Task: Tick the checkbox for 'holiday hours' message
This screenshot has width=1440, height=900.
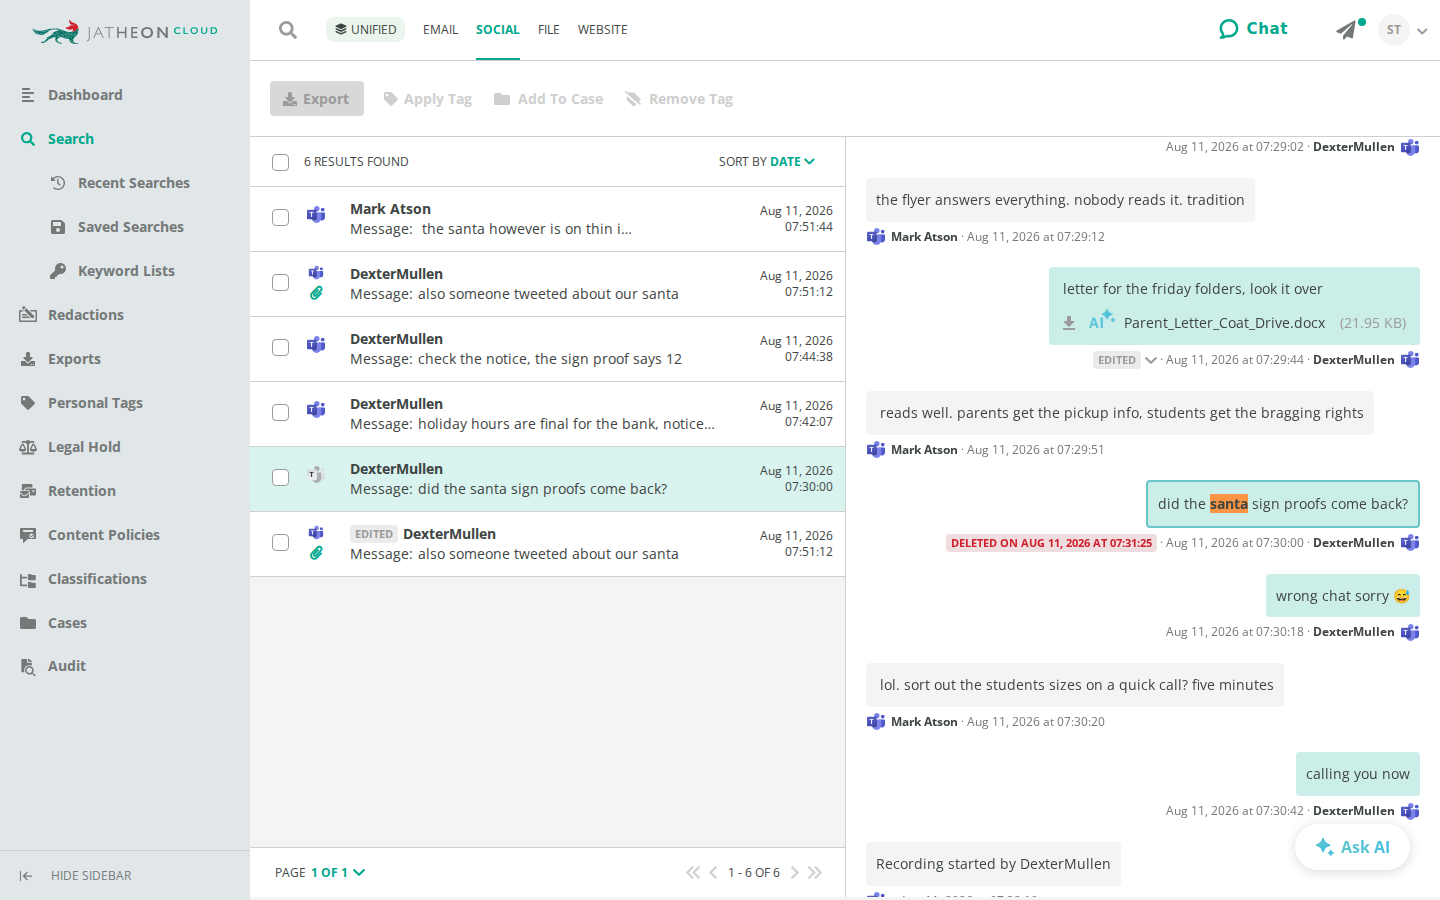Action: (281, 413)
